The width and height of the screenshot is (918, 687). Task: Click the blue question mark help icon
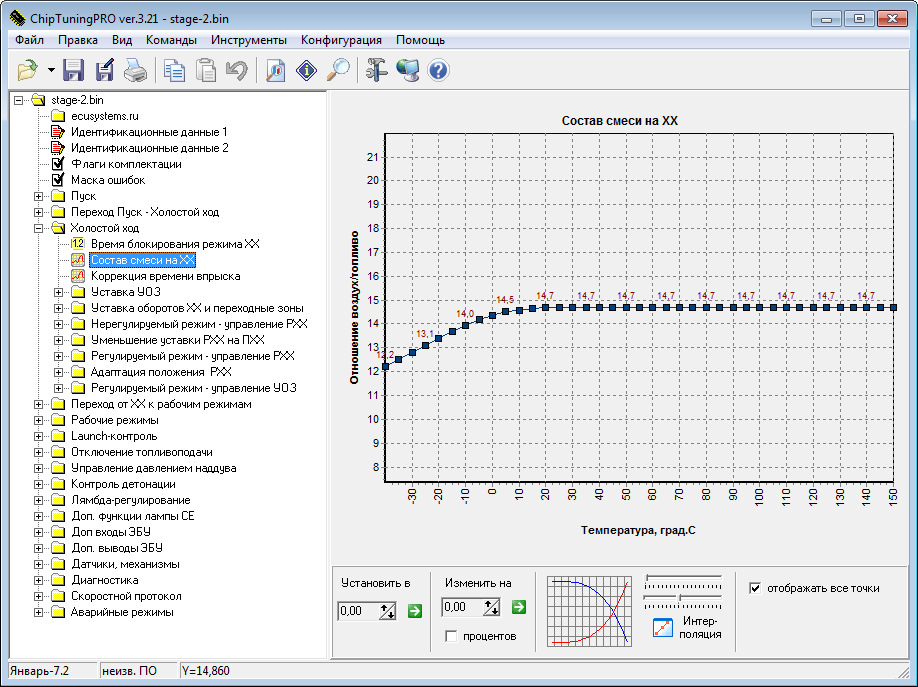pos(438,70)
